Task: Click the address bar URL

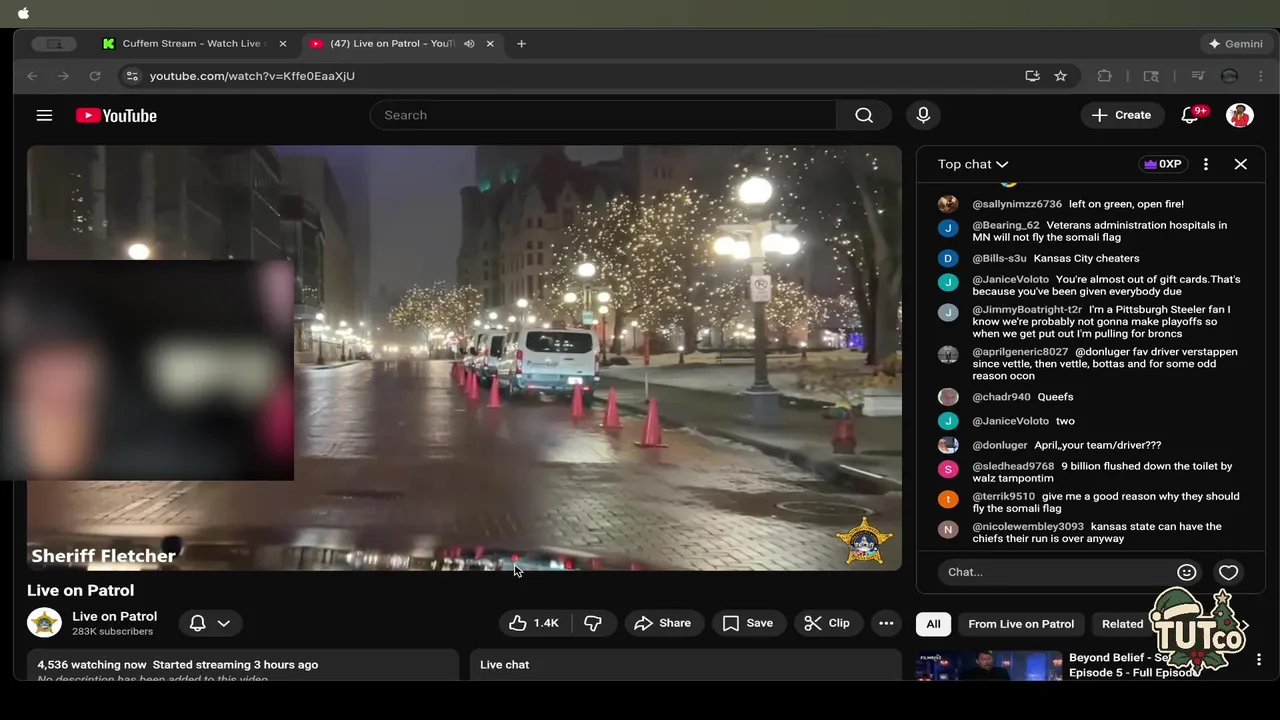Action: pos(252,76)
